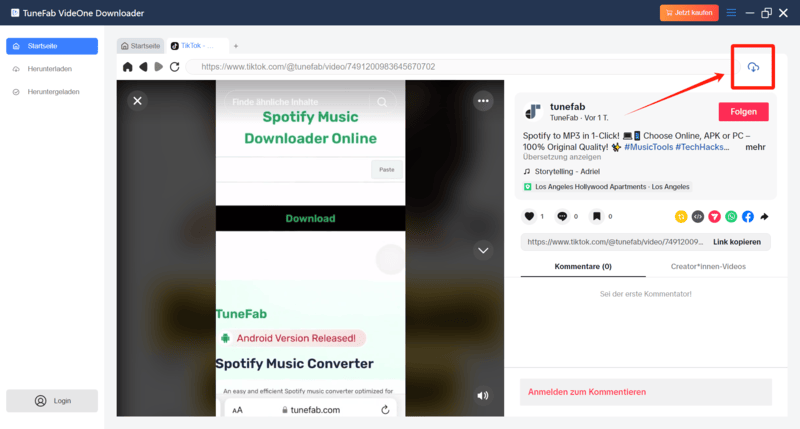This screenshot has height=429, width=800.
Task: Mute the video with the speaker icon
Action: click(483, 395)
